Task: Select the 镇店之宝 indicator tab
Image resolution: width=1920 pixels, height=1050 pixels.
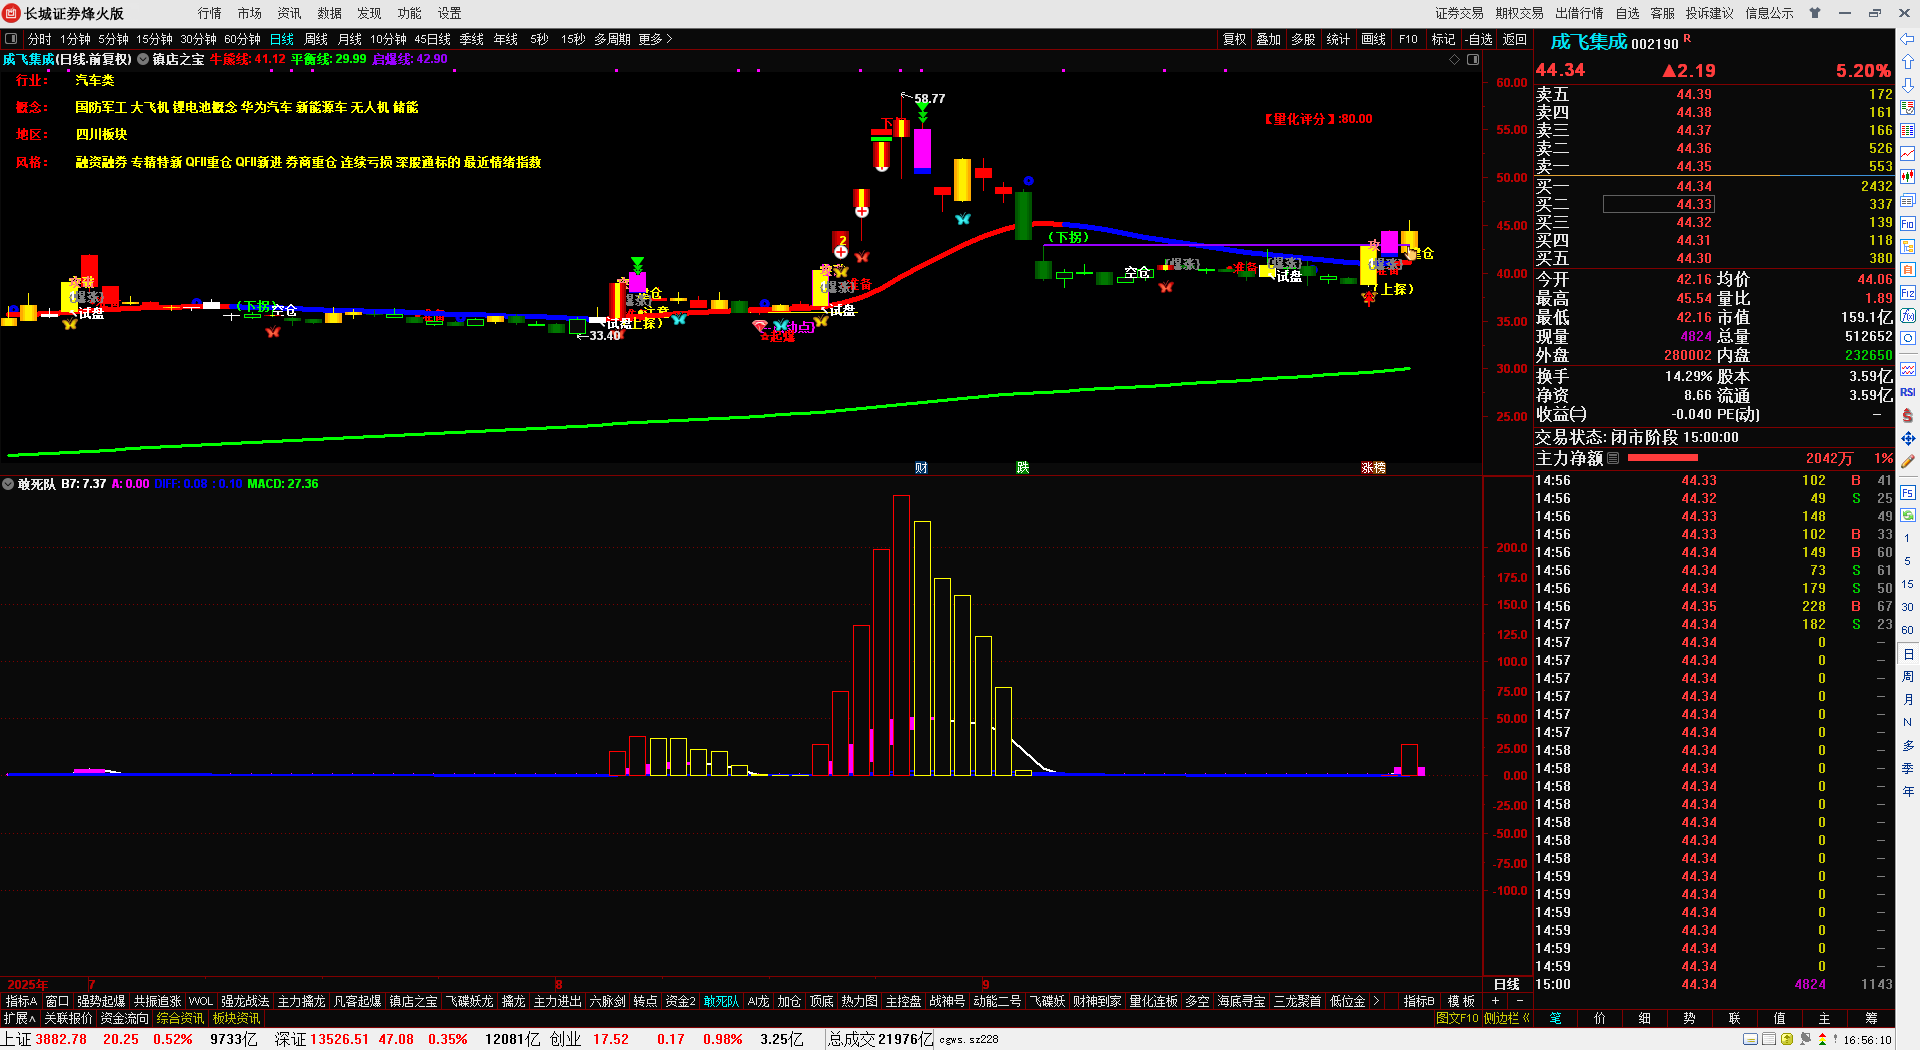Action: (413, 1001)
